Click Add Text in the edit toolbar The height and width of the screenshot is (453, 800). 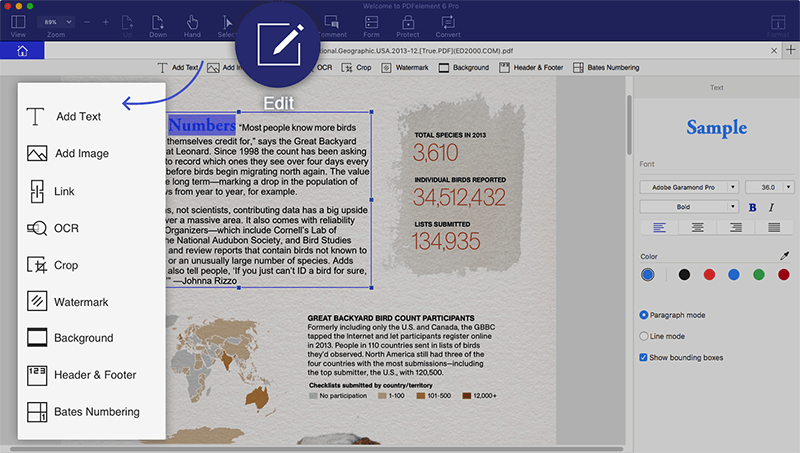[x=178, y=67]
